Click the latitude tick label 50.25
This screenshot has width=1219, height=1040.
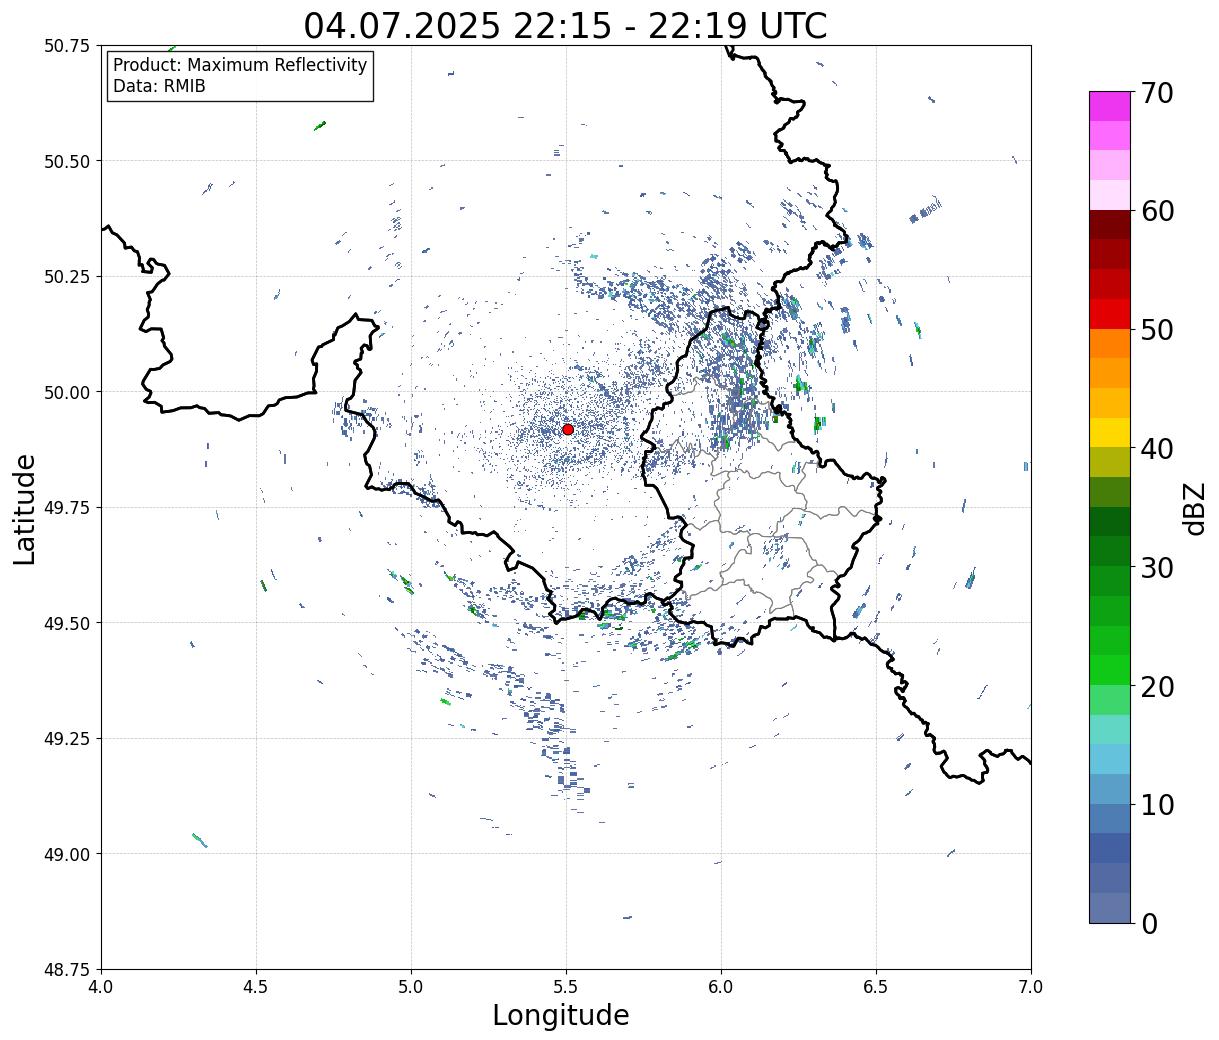click(x=67, y=277)
